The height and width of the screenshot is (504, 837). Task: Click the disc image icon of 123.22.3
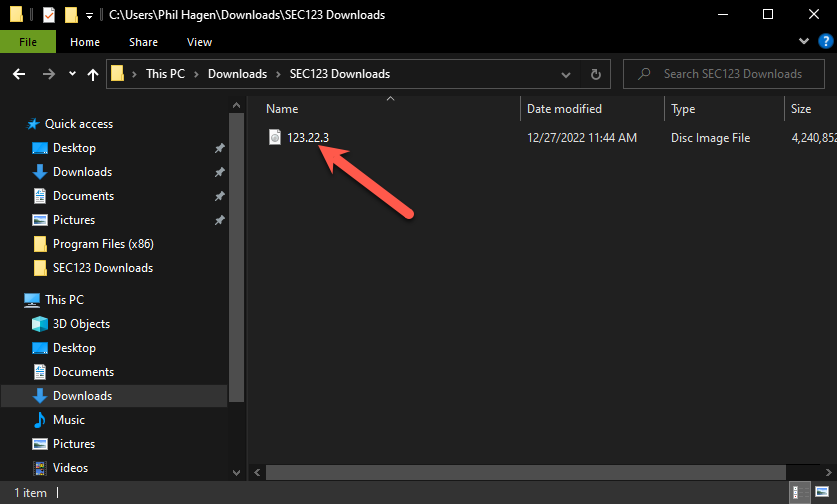[274, 137]
